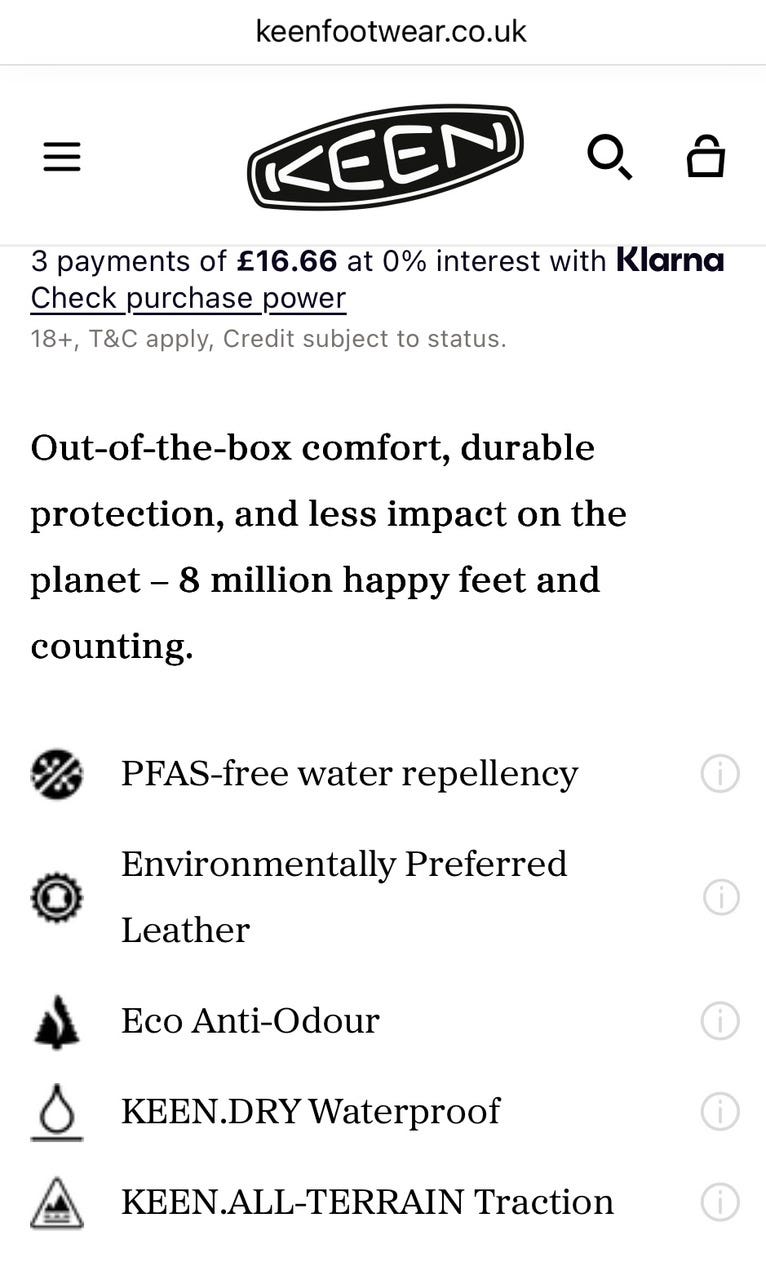Open the shopping bag icon
Screen dimensions: 766x1280
point(705,156)
